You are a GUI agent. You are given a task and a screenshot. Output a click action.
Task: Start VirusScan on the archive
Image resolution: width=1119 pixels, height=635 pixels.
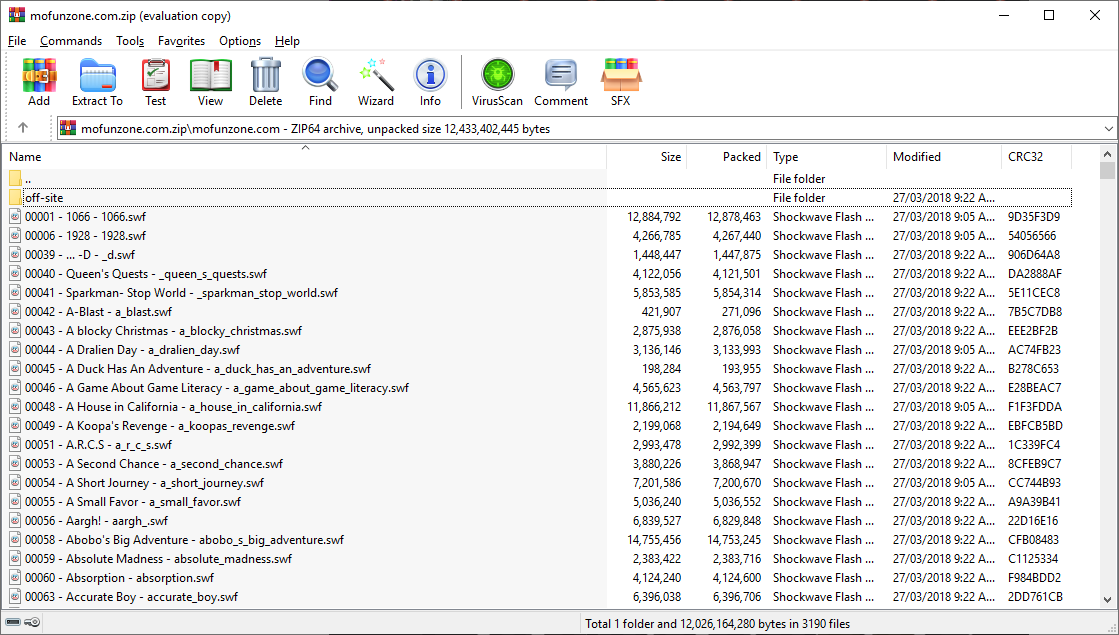[497, 81]
